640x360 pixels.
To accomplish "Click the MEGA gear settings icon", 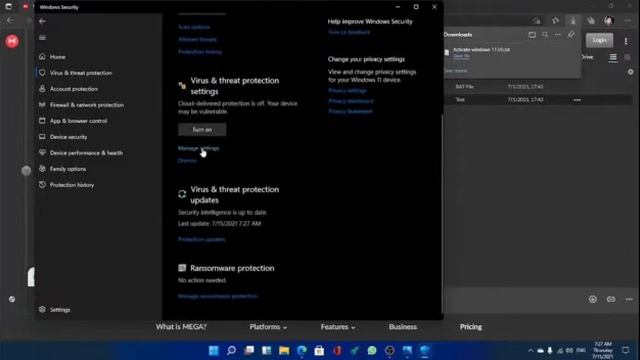I will (x=631, y=72).
